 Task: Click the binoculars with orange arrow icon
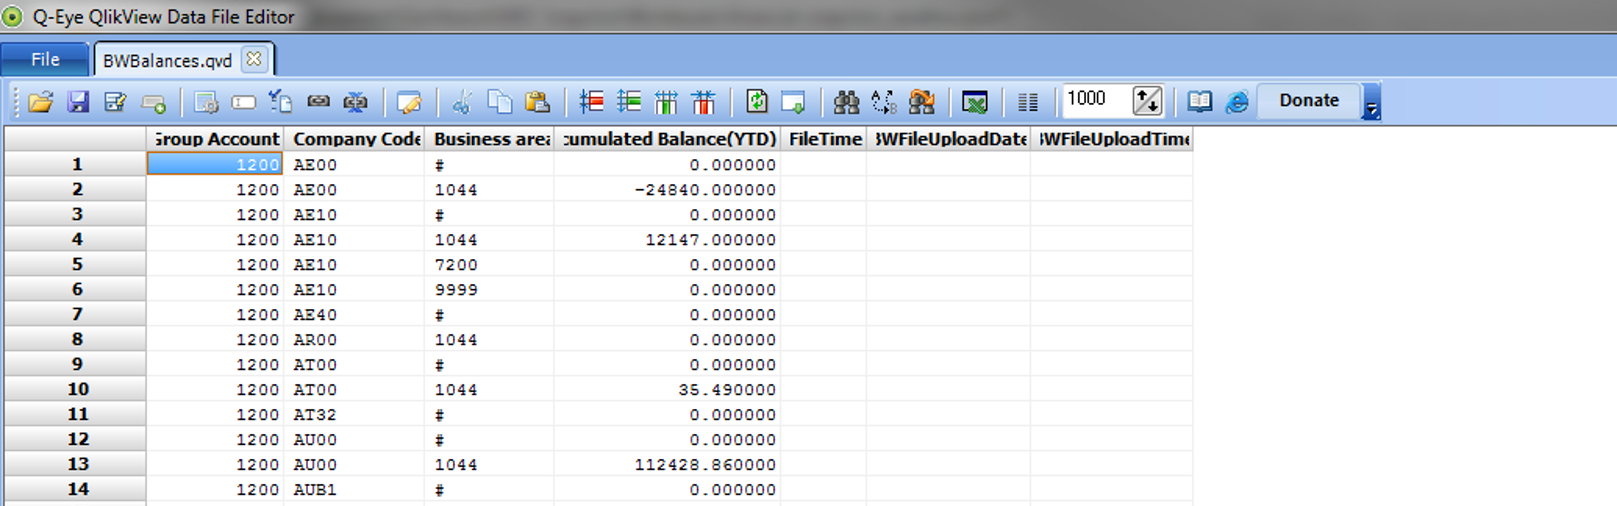pyautogui.click(x=921, y=101)
